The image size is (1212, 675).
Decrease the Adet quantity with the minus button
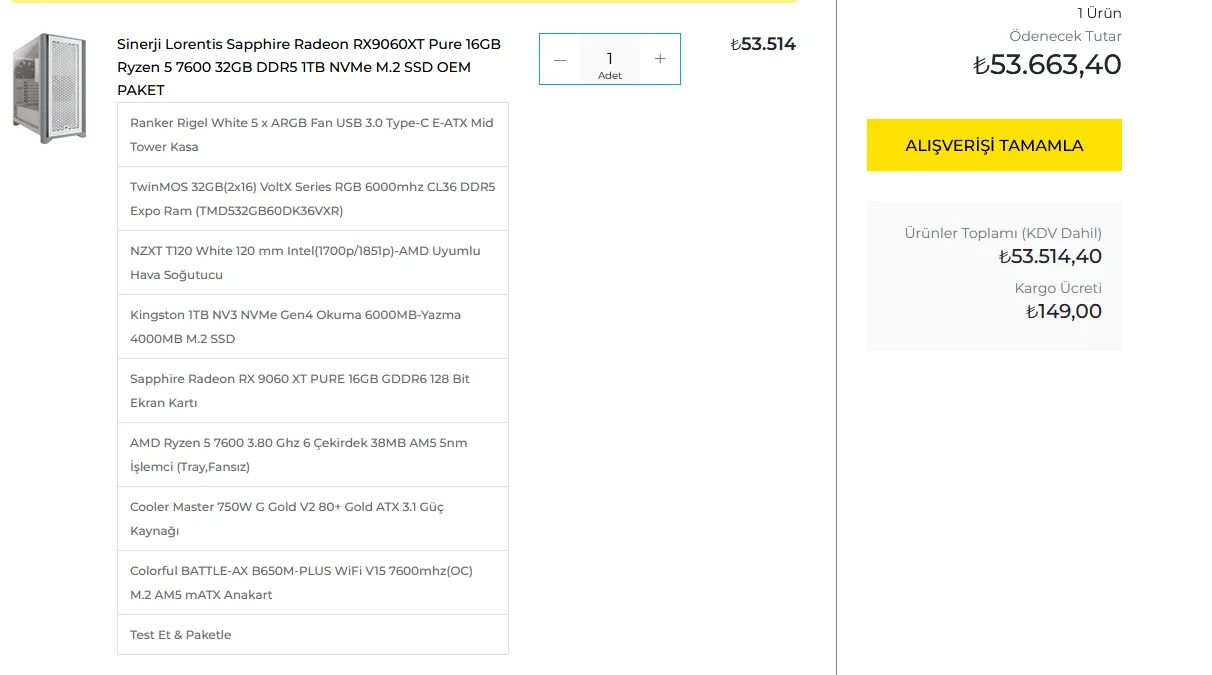pyautogui.click(x=560, y=59)
